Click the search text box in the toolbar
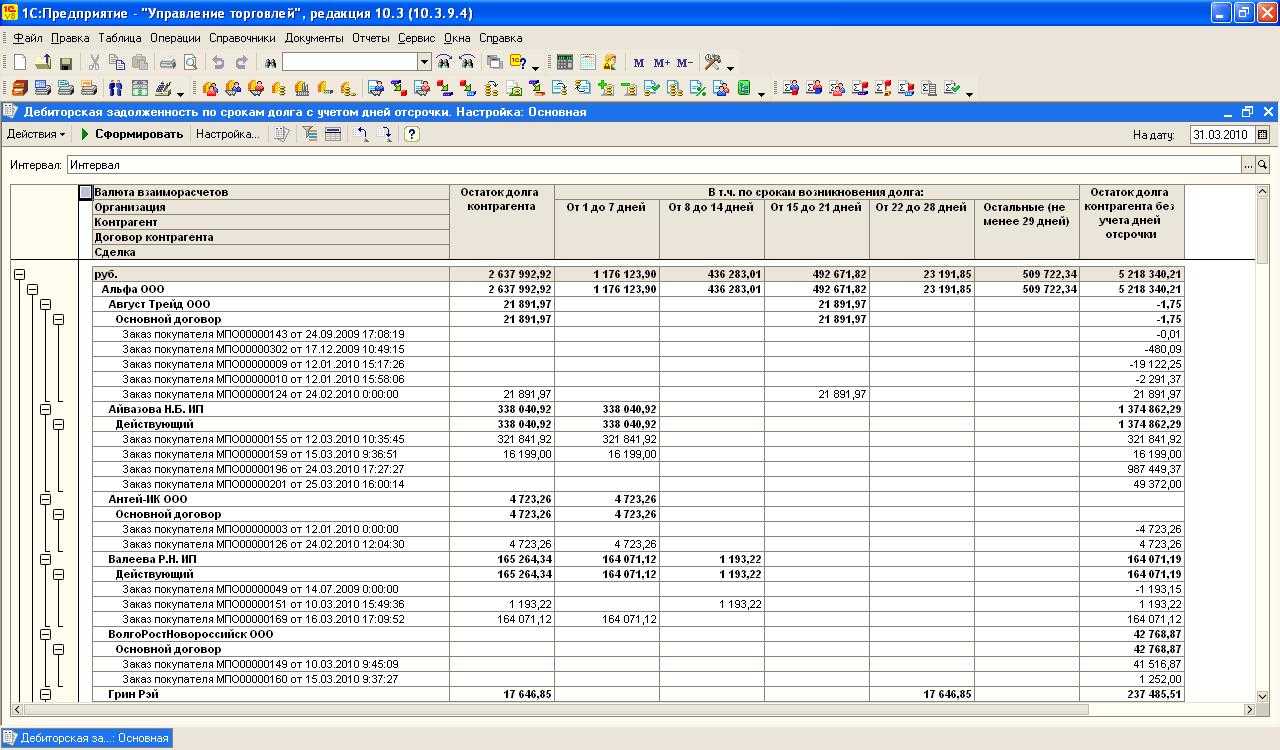The image size is (1280, 750). pos(350,62)
